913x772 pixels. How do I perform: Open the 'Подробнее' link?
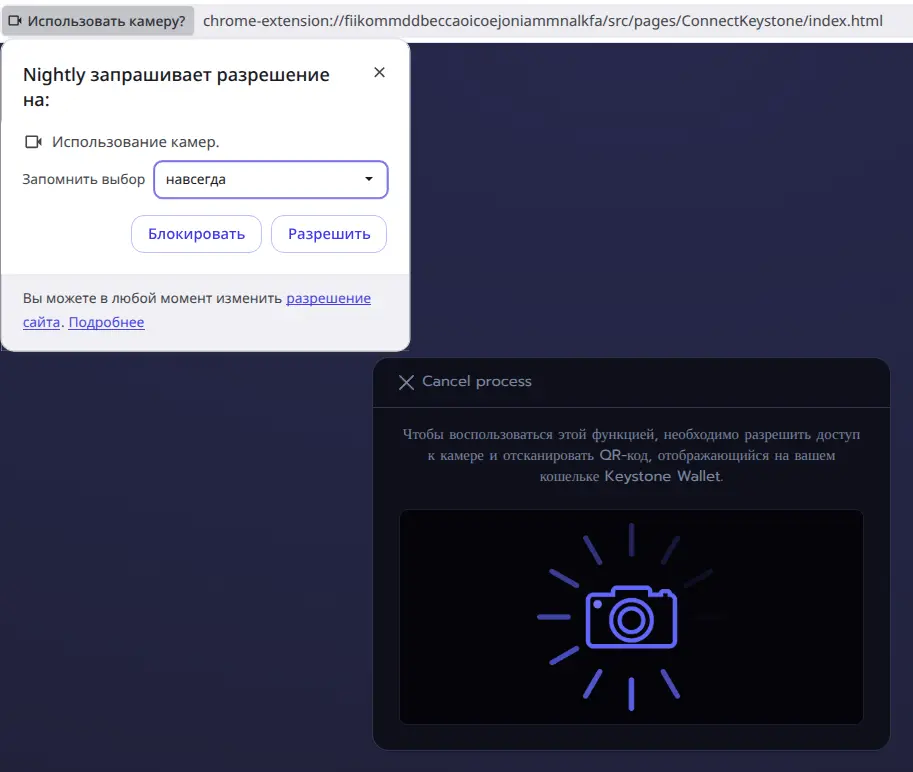tap(106, 322)
